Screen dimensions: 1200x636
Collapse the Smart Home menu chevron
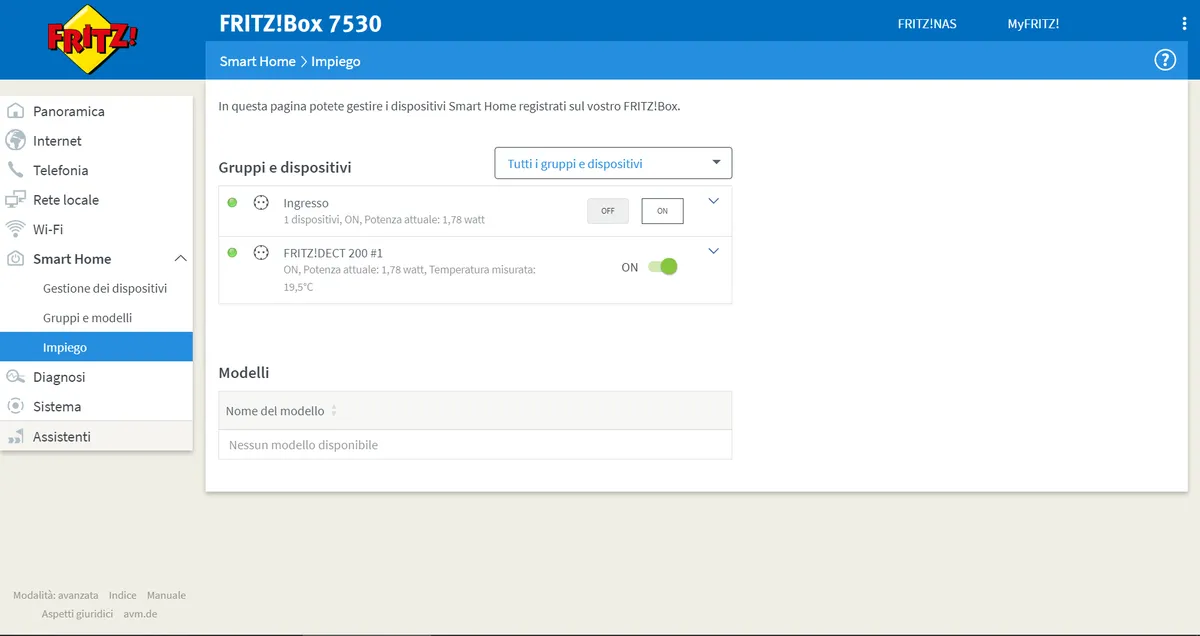point(180,259)
